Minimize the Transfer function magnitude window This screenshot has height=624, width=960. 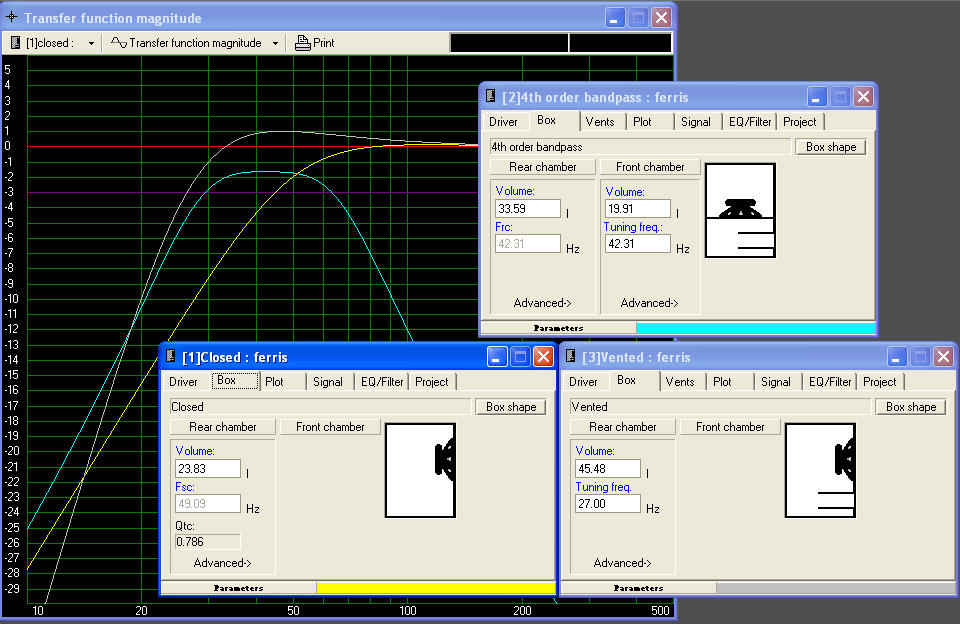click(x=615, y=17)
